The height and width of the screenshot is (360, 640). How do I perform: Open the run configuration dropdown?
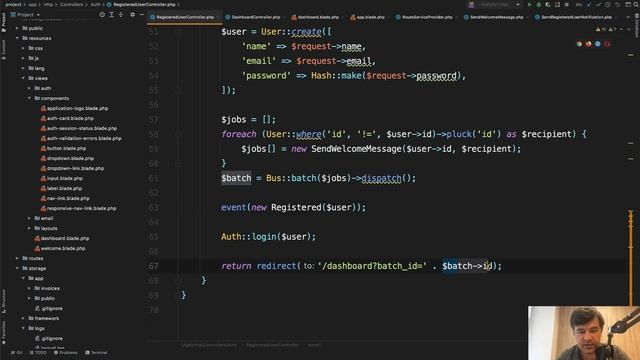(499, 4)
